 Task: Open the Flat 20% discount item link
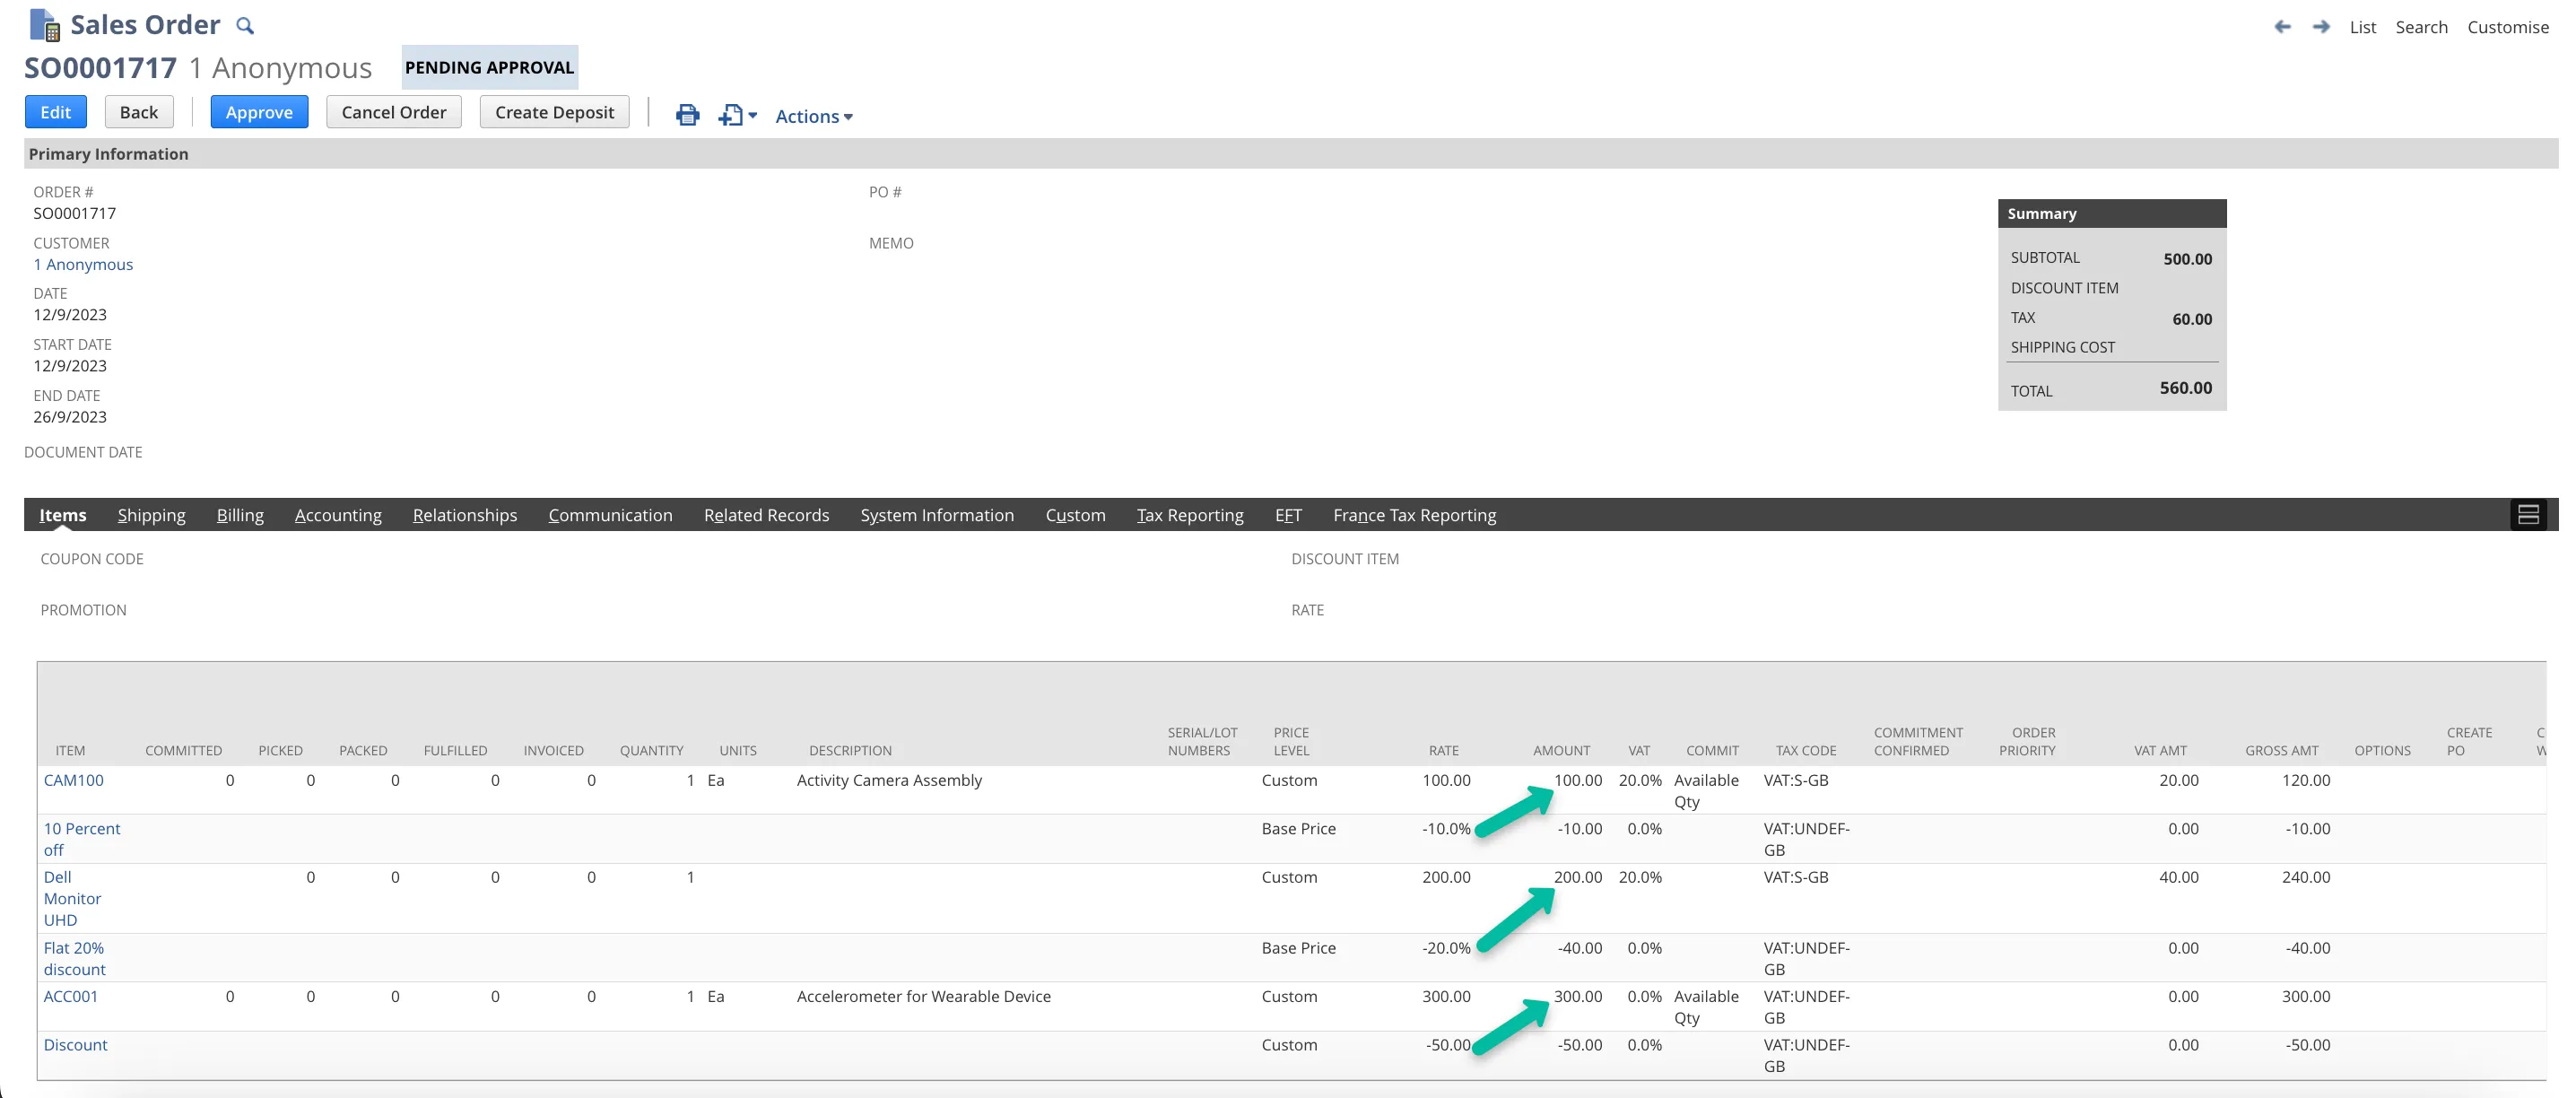point(74,958)
